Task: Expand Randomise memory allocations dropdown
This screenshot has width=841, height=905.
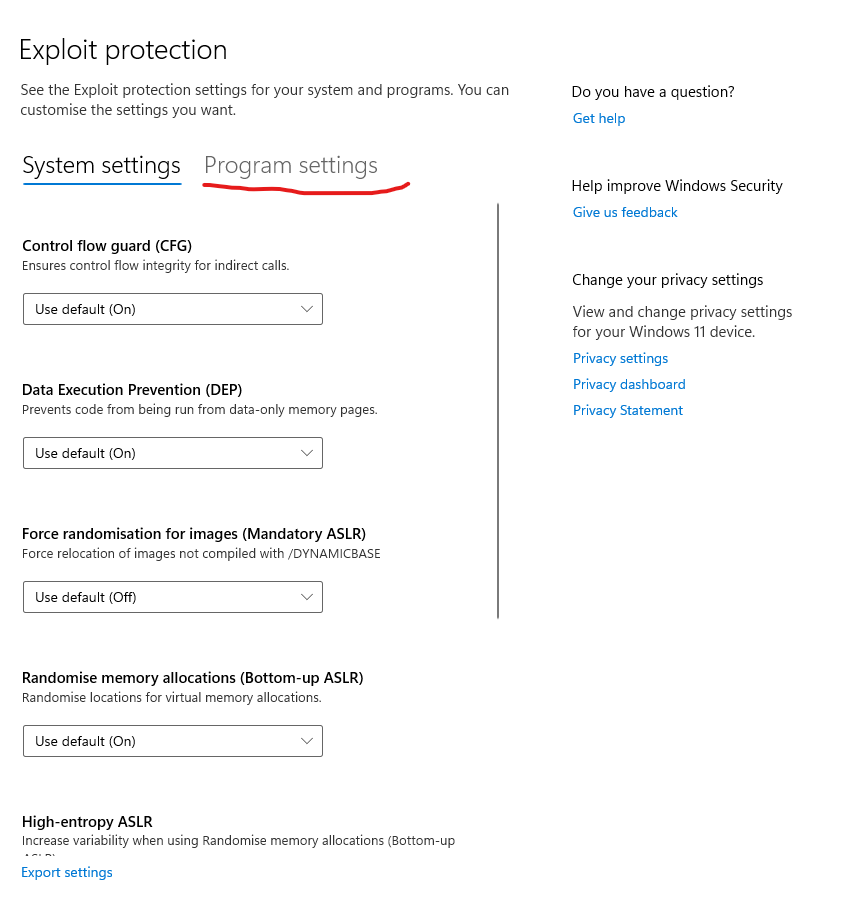Action: [x=172, y=741]
